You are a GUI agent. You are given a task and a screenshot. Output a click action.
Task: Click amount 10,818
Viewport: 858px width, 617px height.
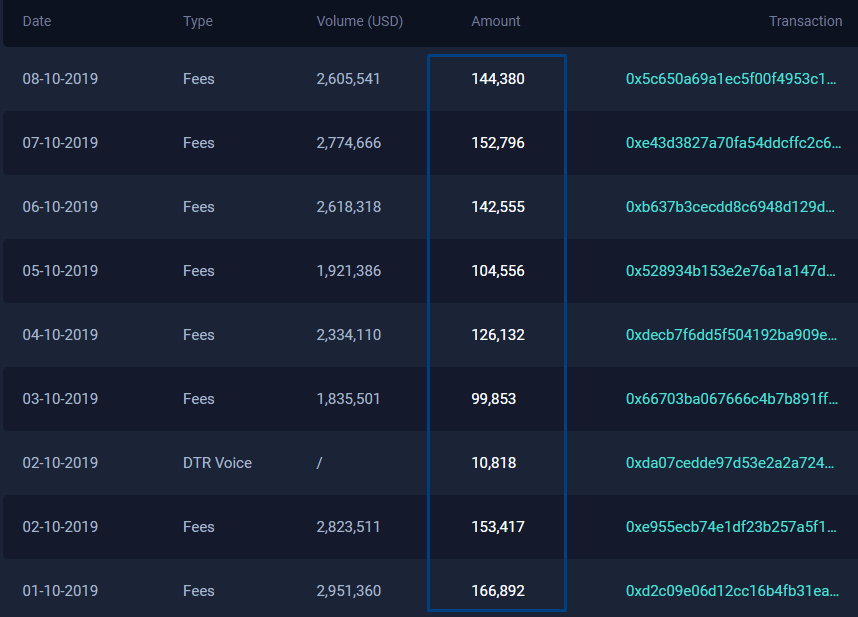494,463
